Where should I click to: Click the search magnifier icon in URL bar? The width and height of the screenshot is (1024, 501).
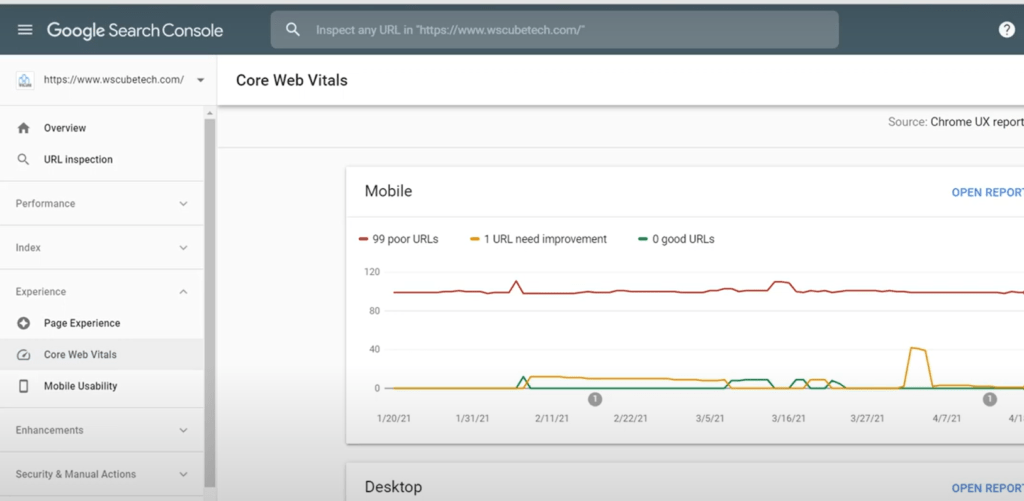point(293,29)
